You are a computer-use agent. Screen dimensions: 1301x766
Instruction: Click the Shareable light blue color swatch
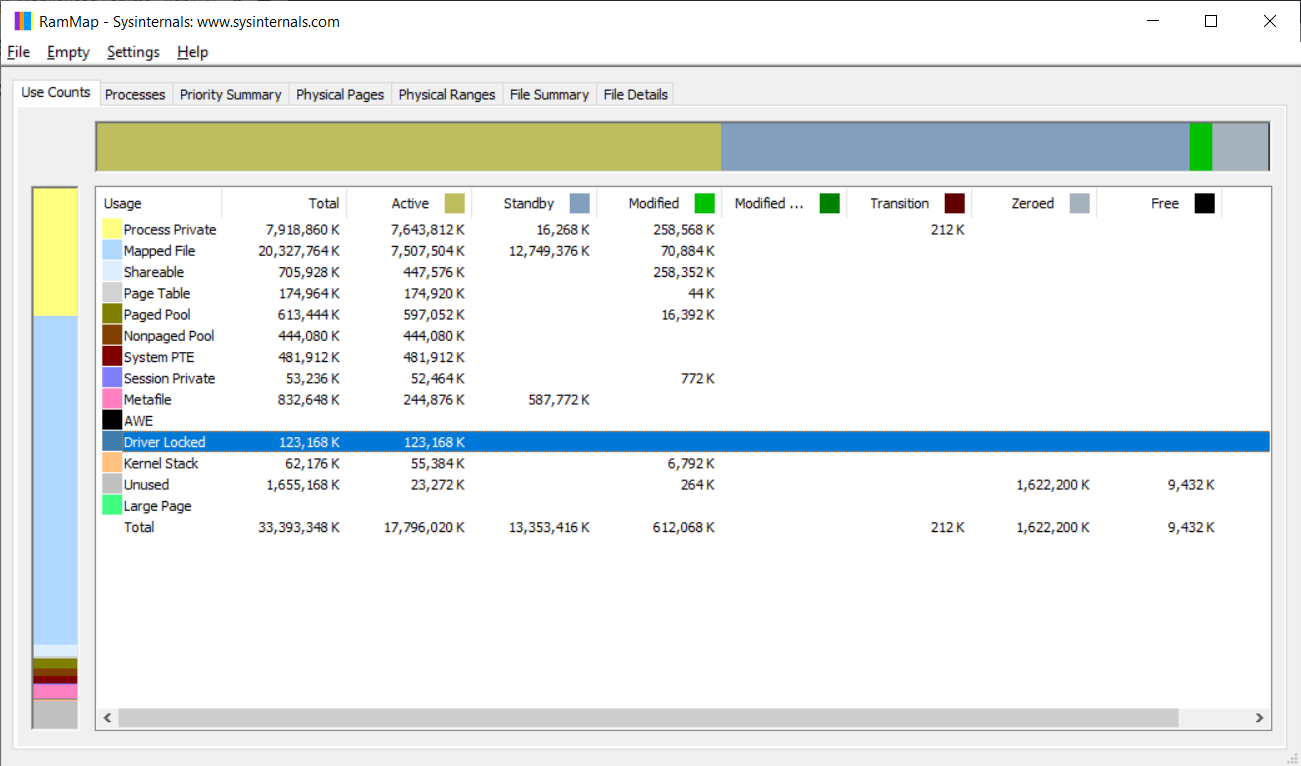[x=112, y=272]
